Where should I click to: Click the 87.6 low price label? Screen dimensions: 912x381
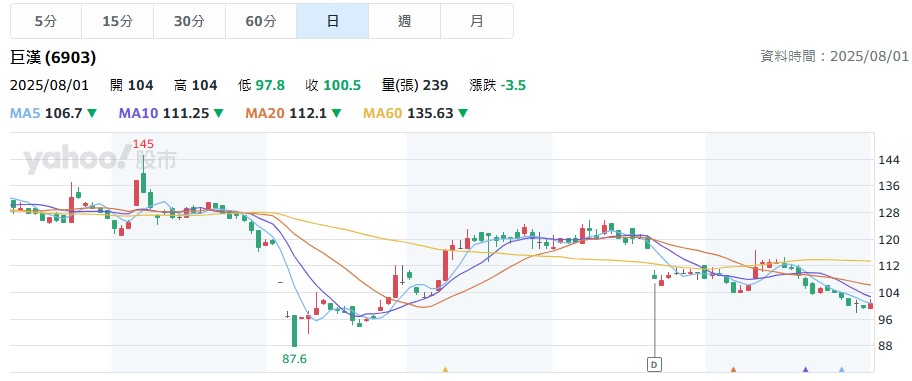[294, 359]
